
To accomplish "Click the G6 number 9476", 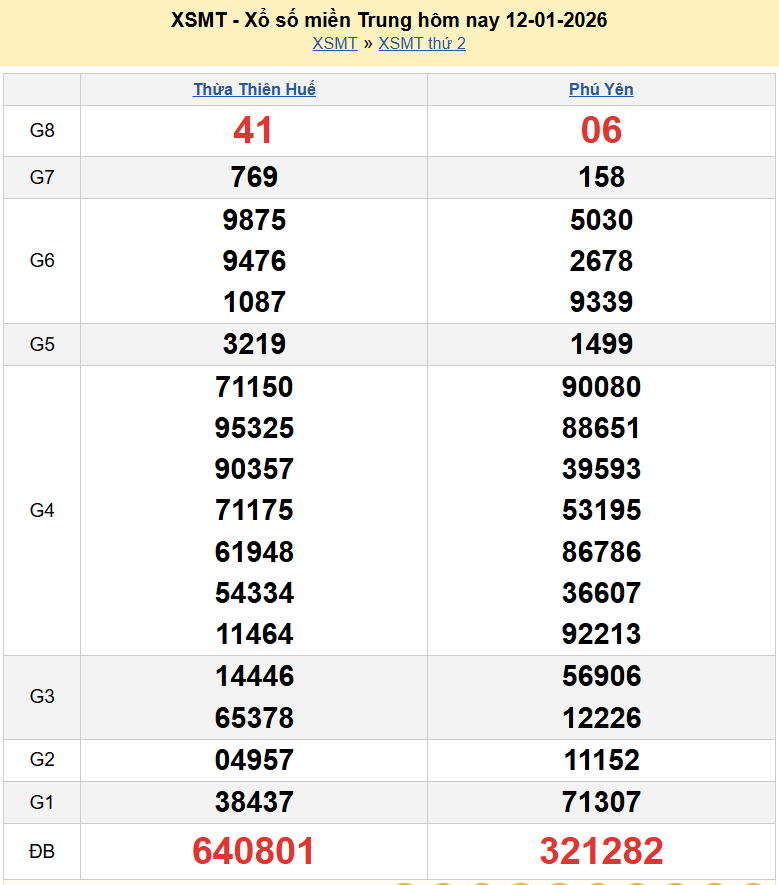I will [x=254, y=261].
